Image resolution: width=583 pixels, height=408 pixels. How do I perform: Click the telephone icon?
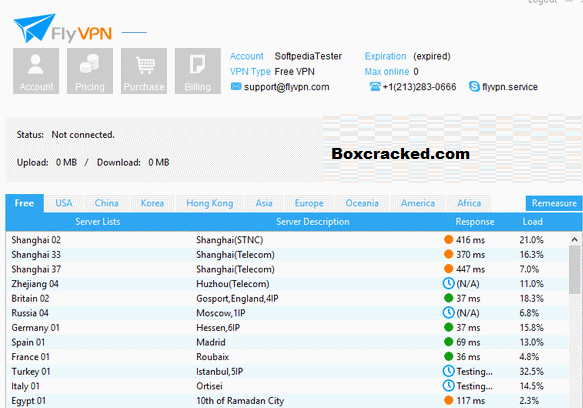click(375, 86)
